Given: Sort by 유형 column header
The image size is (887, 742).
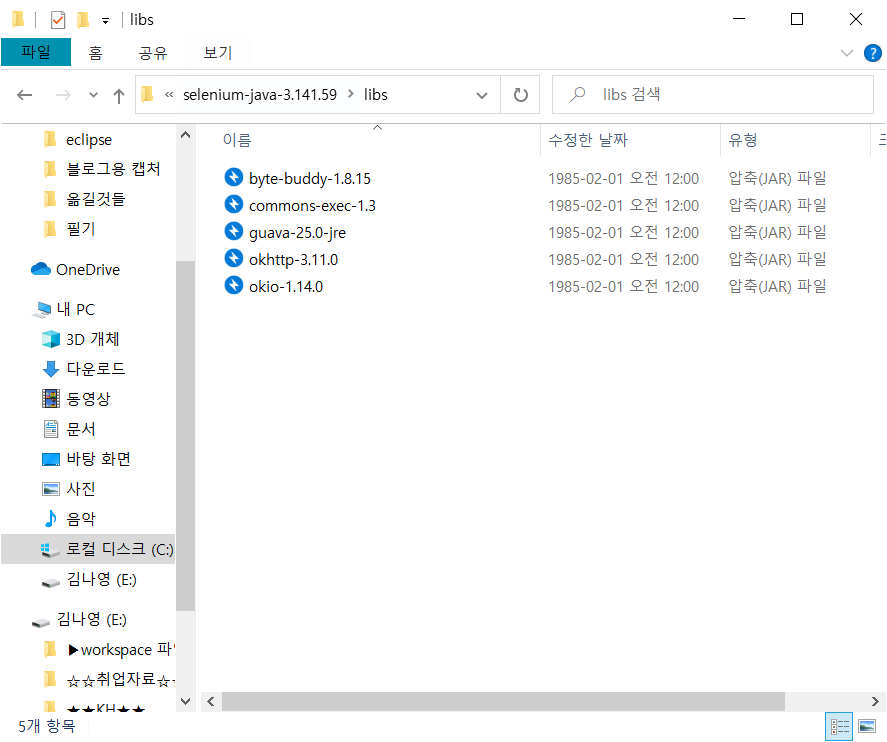Looking at the screenshot, I should (742, 140).
